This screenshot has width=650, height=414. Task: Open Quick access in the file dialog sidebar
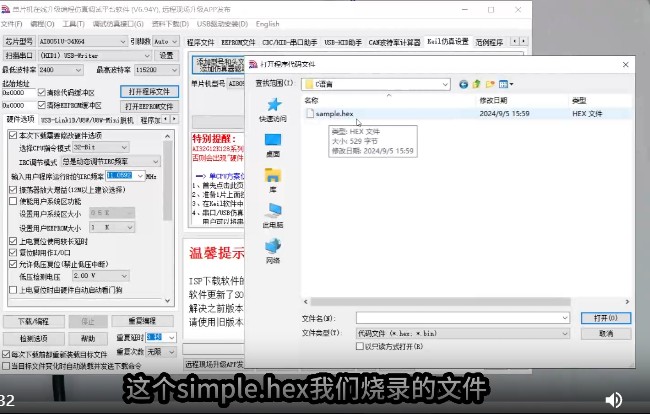[x=273, y=109]
